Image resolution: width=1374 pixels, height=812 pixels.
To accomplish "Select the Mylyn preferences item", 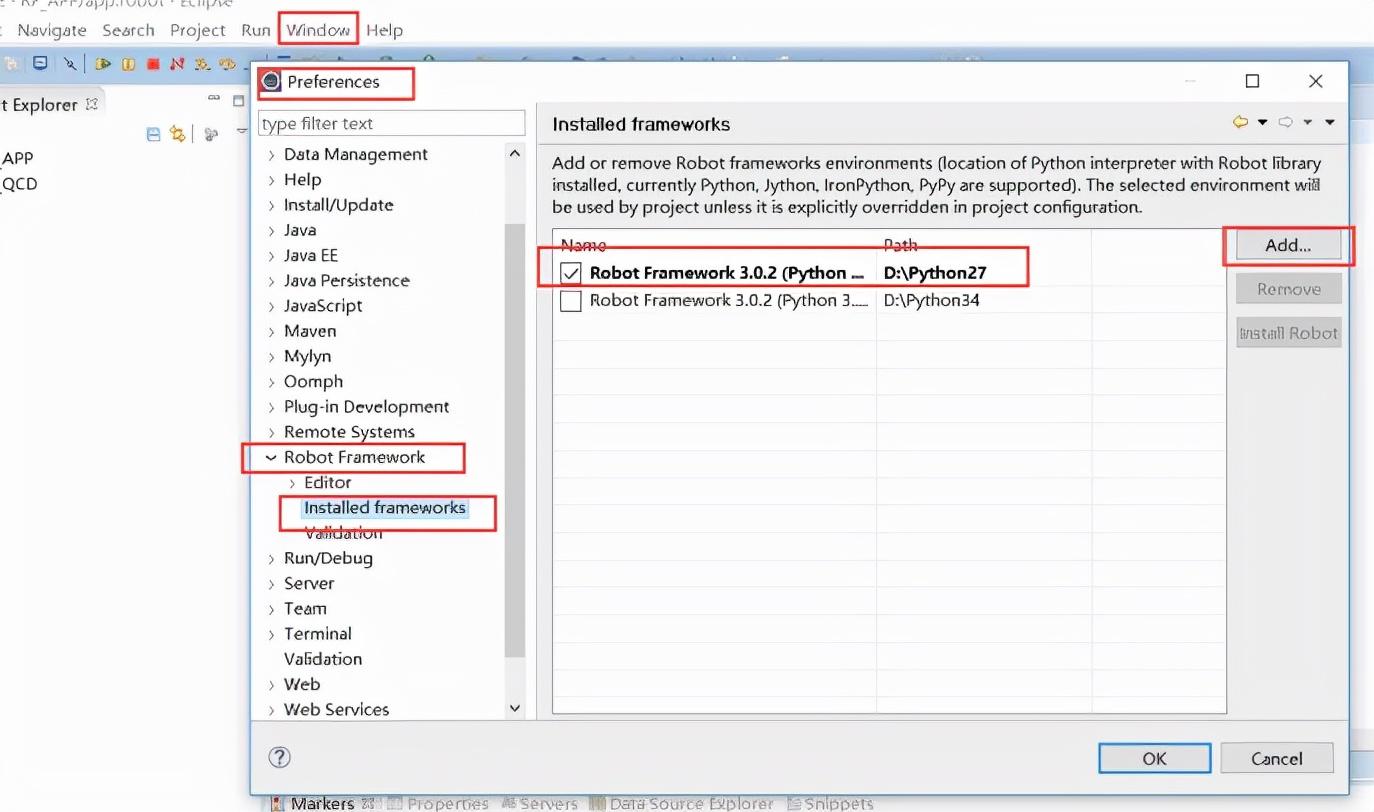I will (307, 356).
